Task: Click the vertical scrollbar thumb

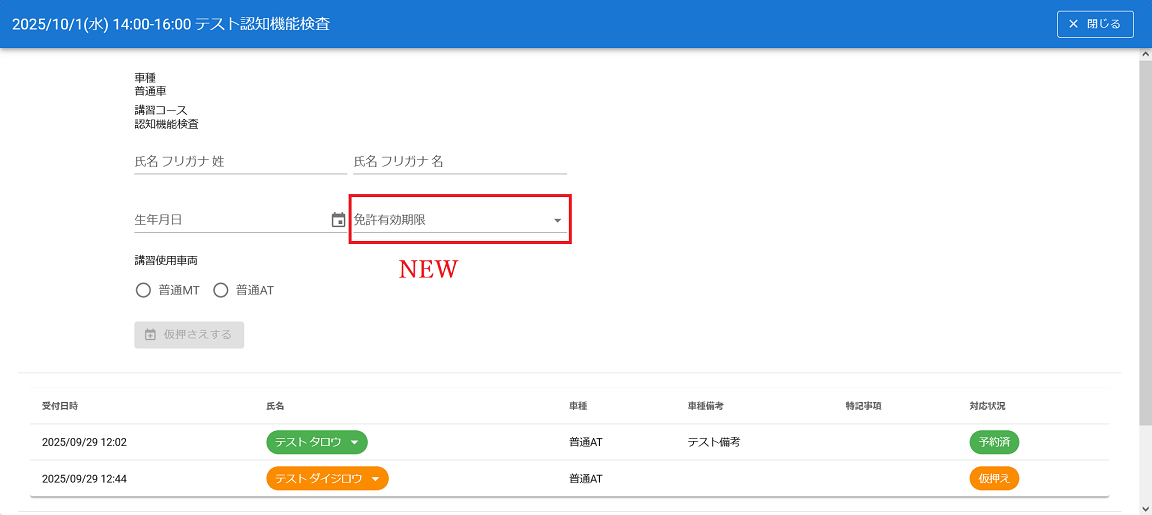Action: pos(1145,240)
